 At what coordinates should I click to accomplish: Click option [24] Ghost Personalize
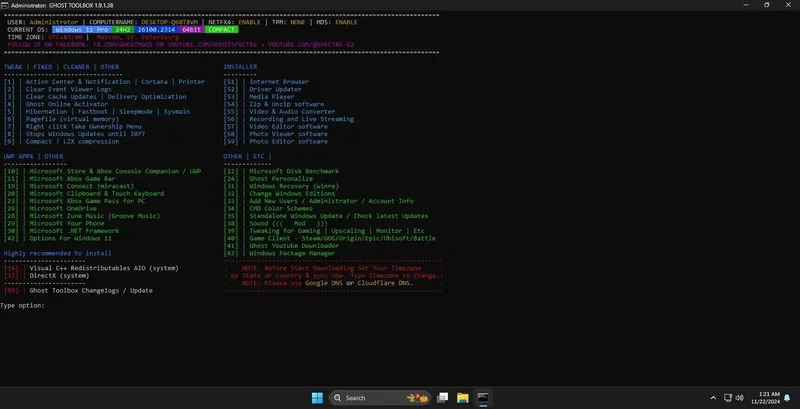[268, 179]
